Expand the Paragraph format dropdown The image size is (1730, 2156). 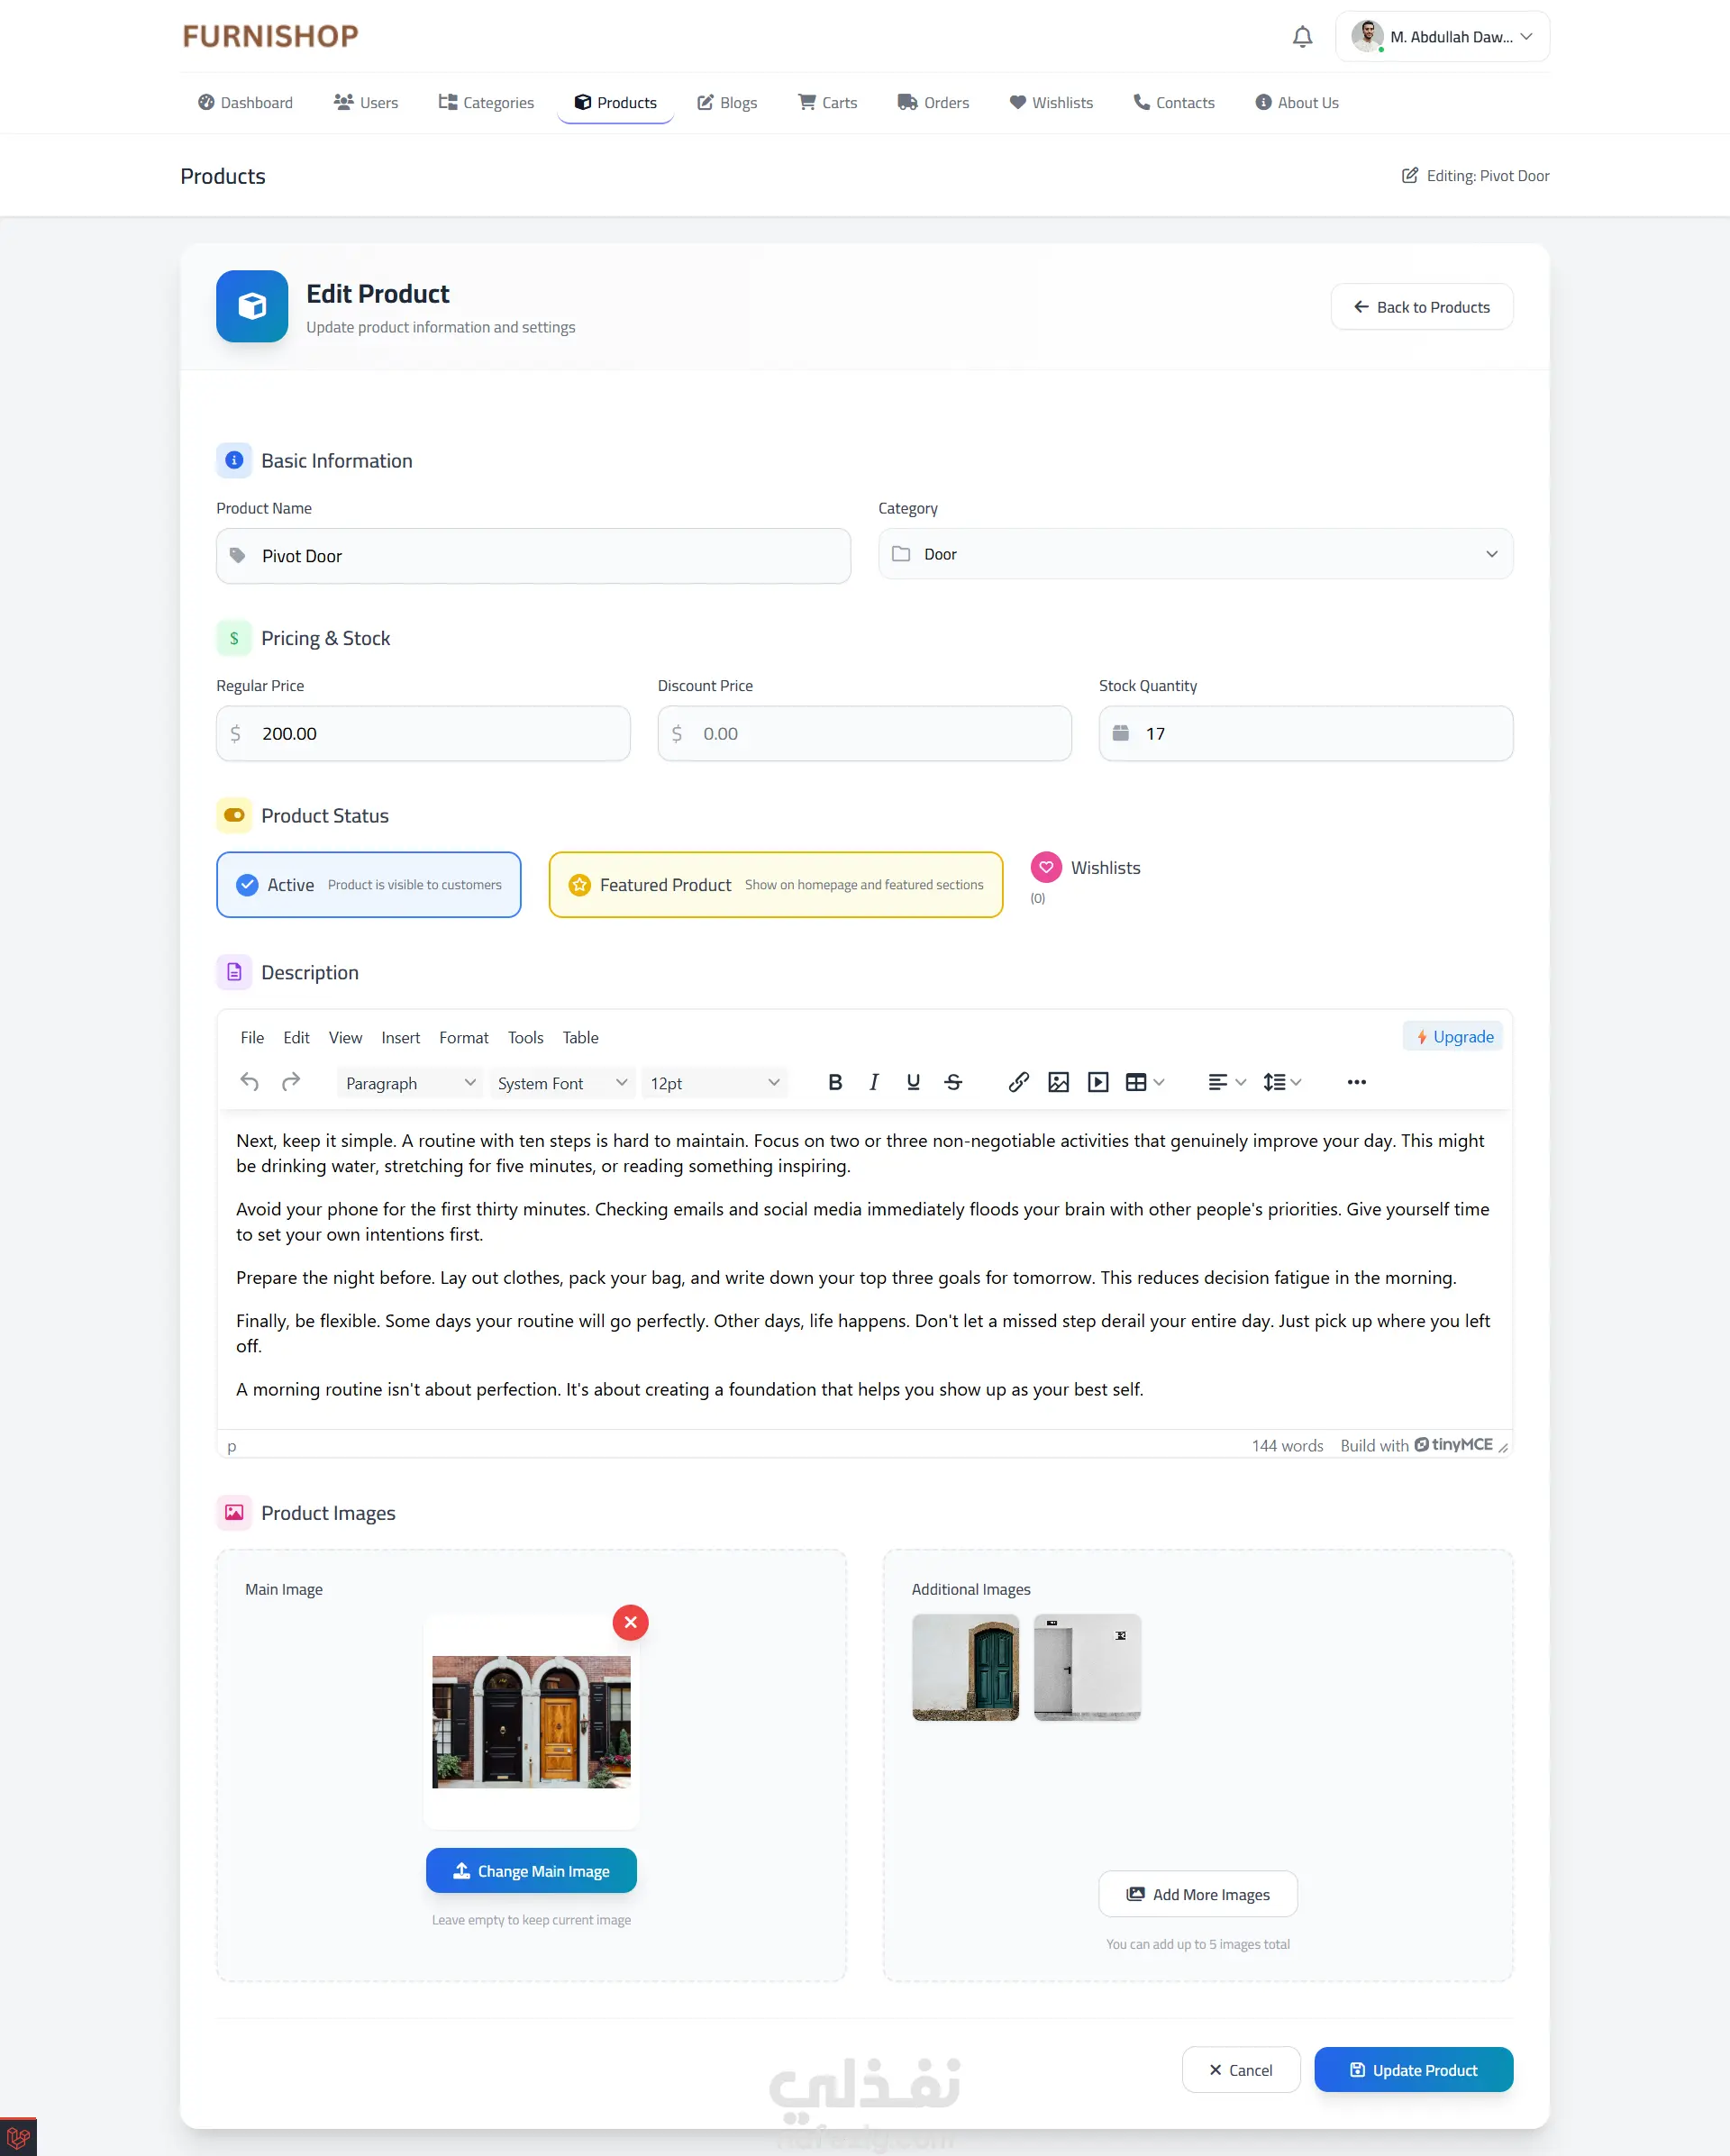coord(409,1083)
